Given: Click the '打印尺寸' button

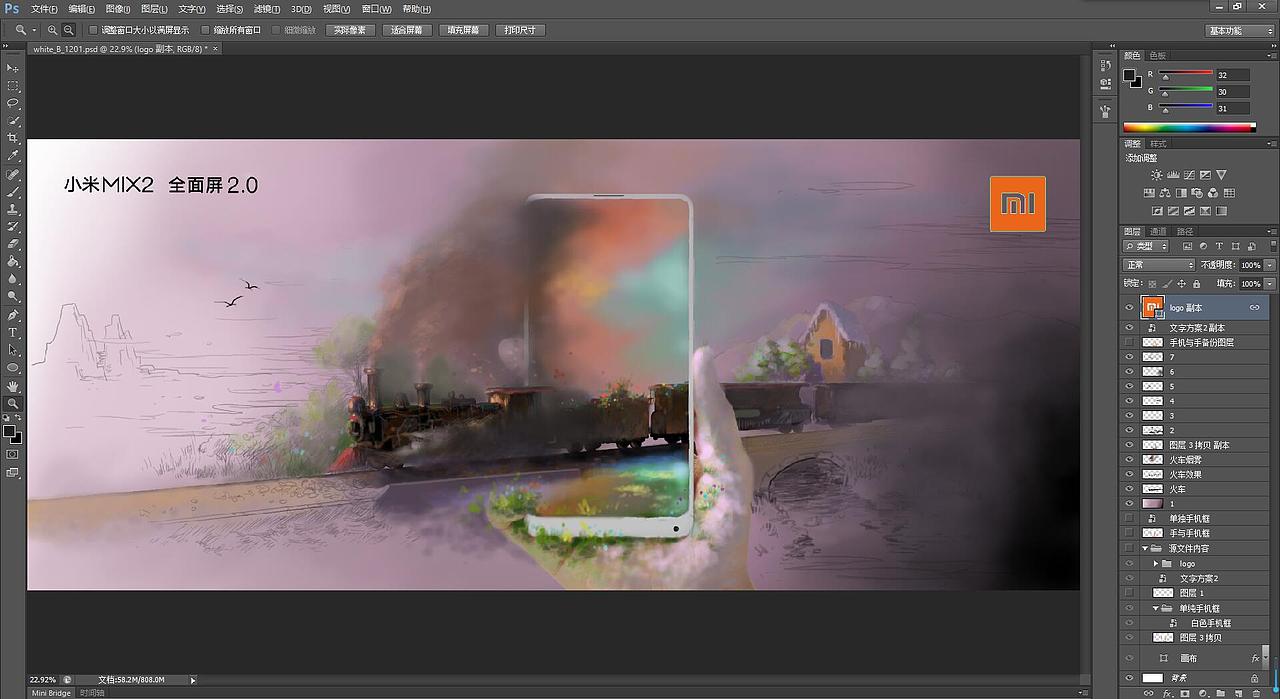Looking at the screenshot, I should [521, 30].
